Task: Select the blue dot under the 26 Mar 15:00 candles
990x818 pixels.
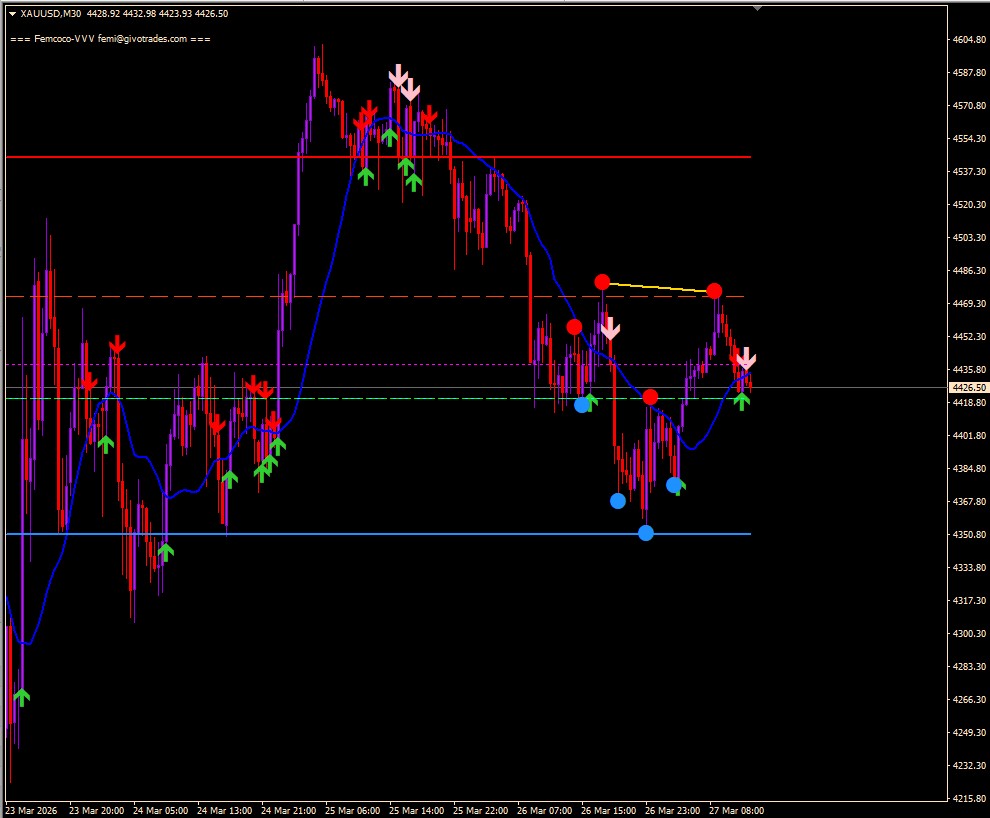Action: [x=618, y=500]
